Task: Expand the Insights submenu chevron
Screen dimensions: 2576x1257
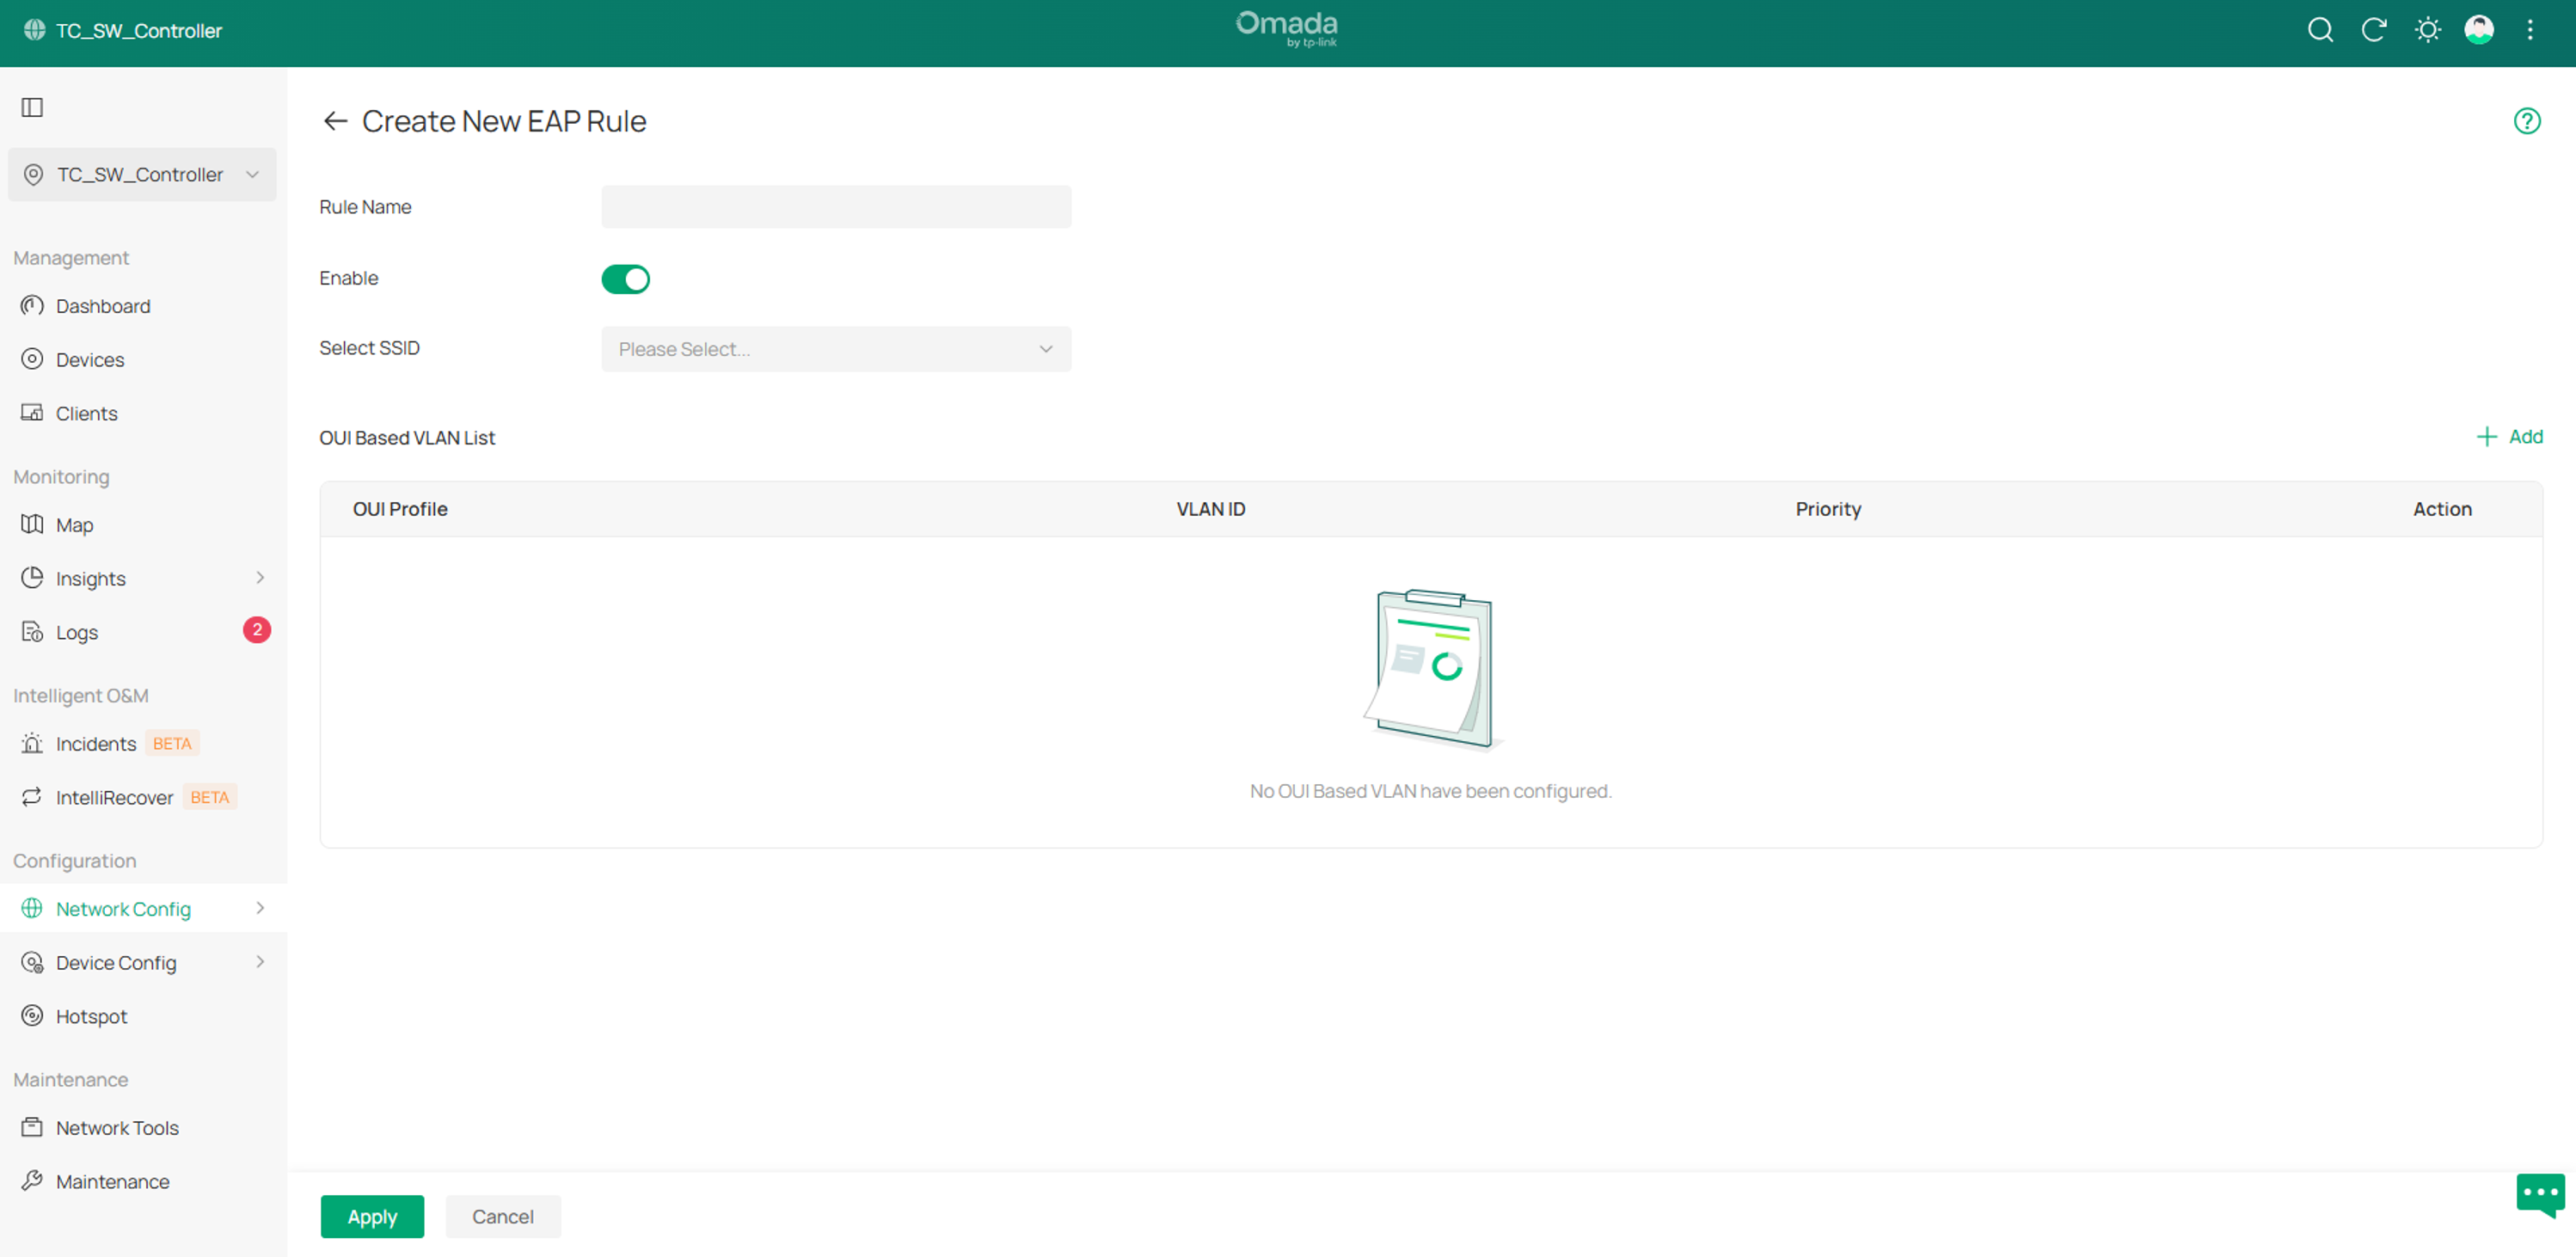Action: (x=260, y=578)
